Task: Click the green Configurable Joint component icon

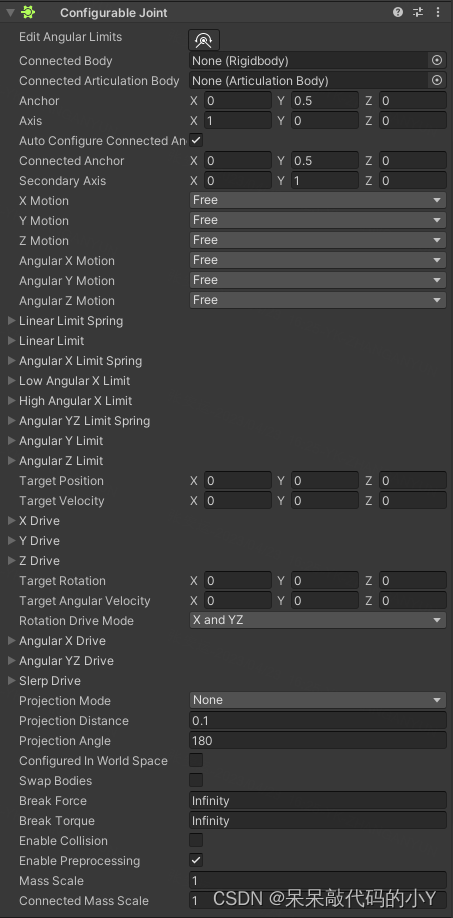Action: point(28,12)
